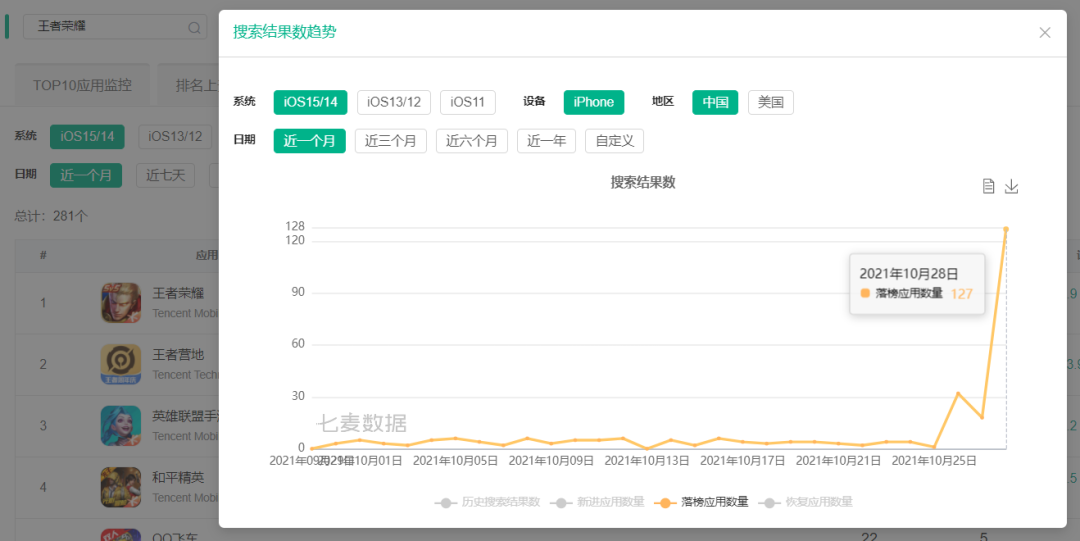
Task: Click the 王者荣耀 app icon
Action: tap(121, 303)
